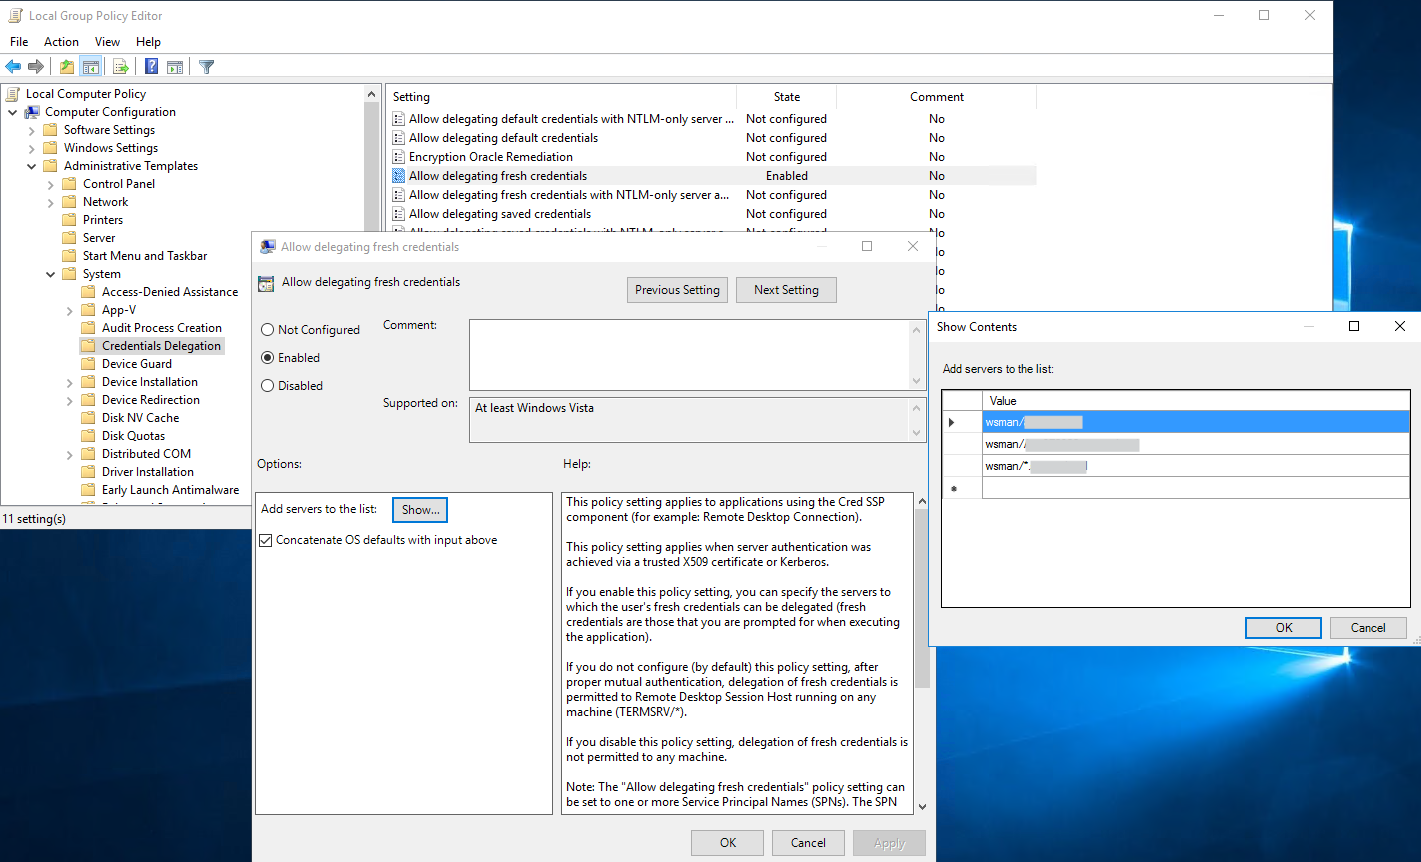Click the Help text scroll up arrow

[922, 501]
